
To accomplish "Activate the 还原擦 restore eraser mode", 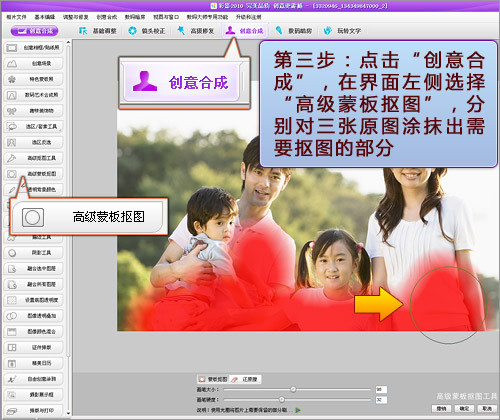I will point(245,379).
